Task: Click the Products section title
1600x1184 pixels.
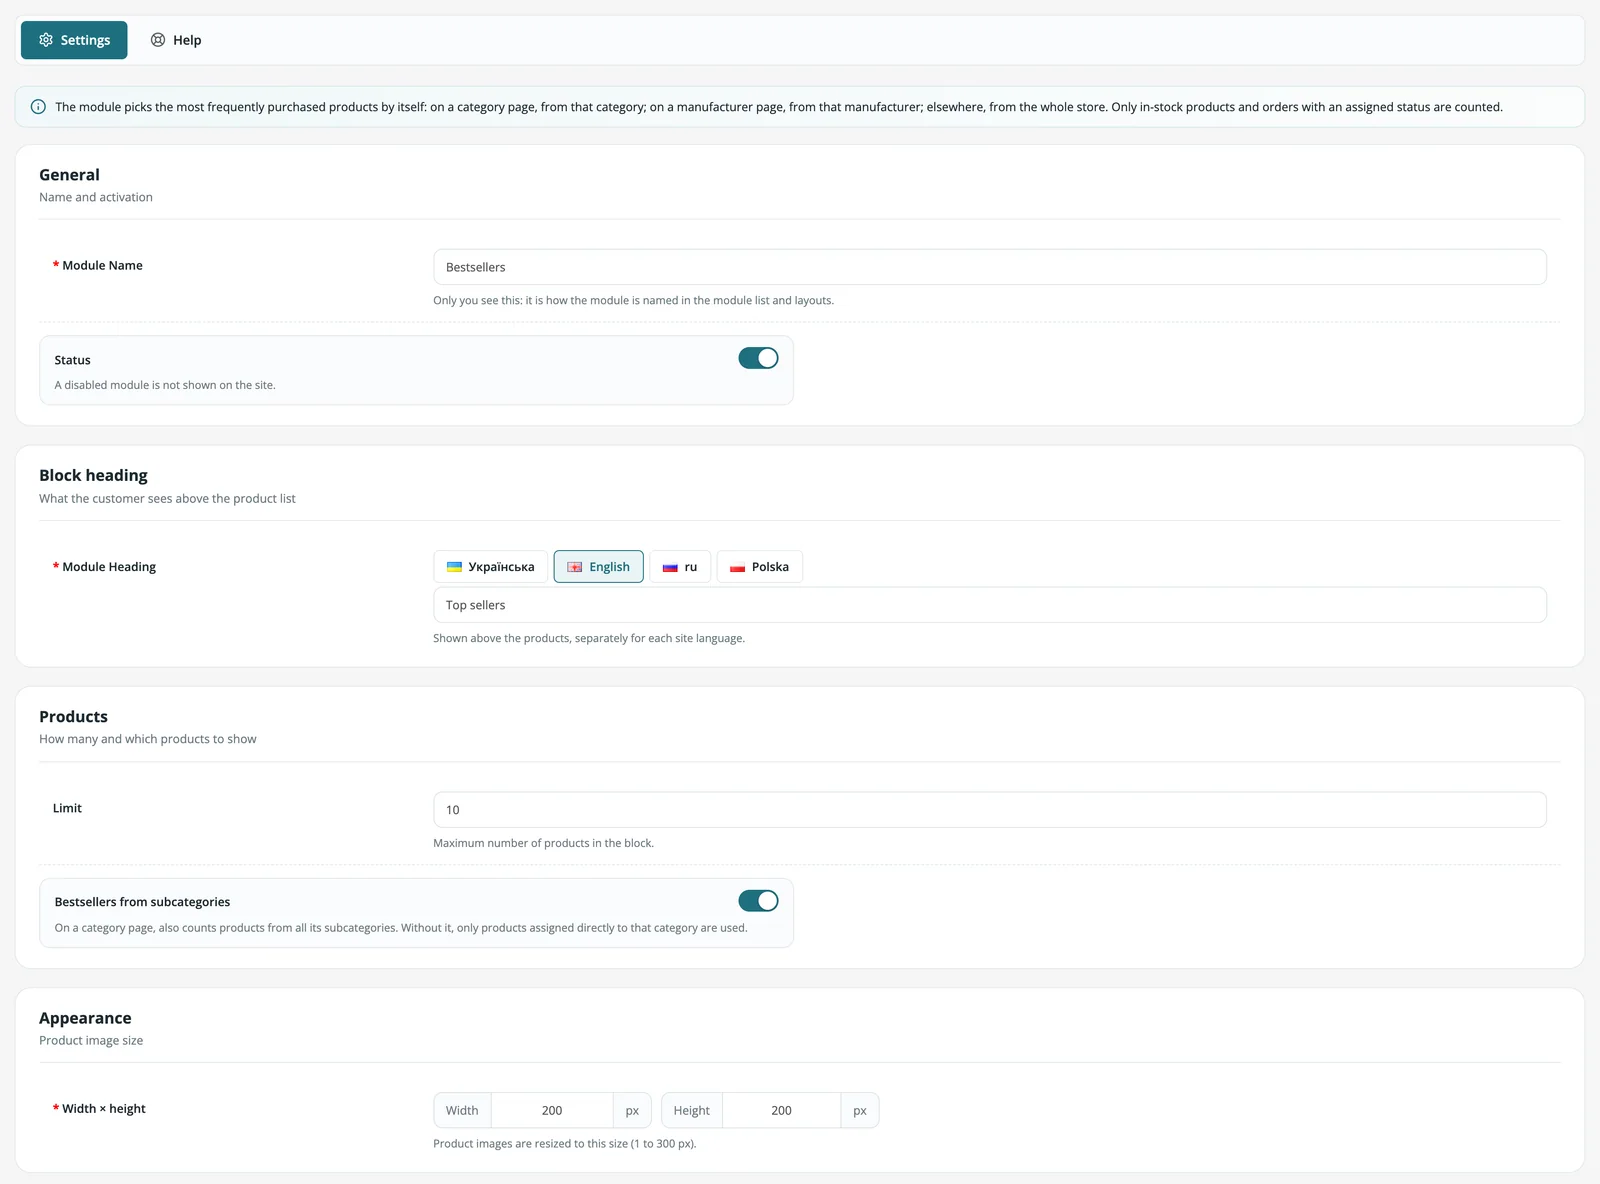Action: (73, 717)
